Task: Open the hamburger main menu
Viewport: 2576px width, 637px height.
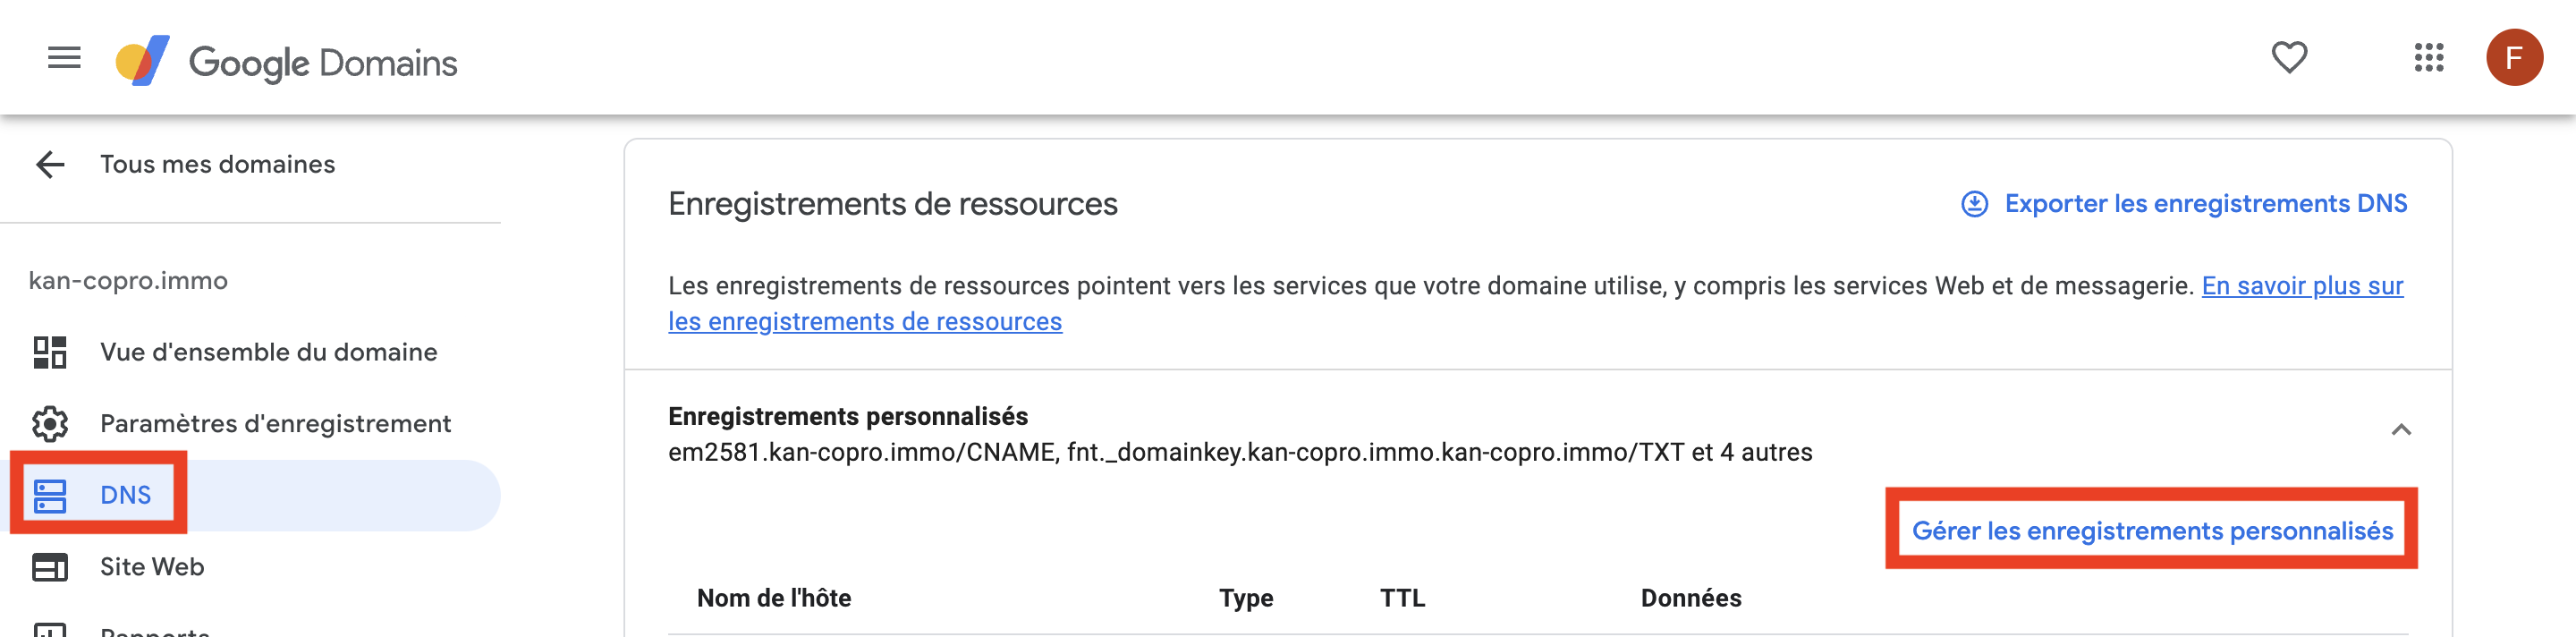Action: point(64,58)
